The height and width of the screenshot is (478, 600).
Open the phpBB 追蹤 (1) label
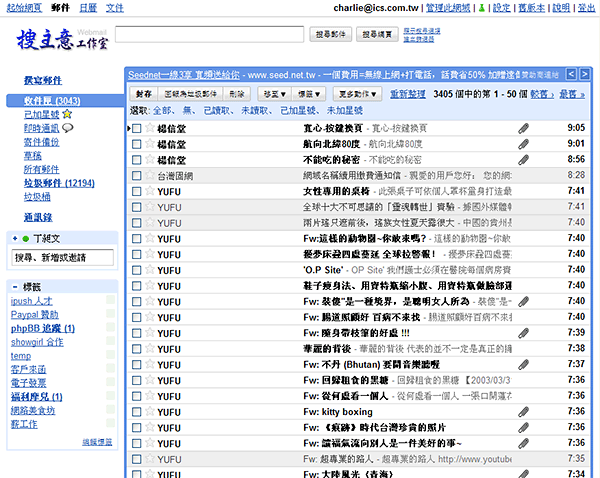43,328
